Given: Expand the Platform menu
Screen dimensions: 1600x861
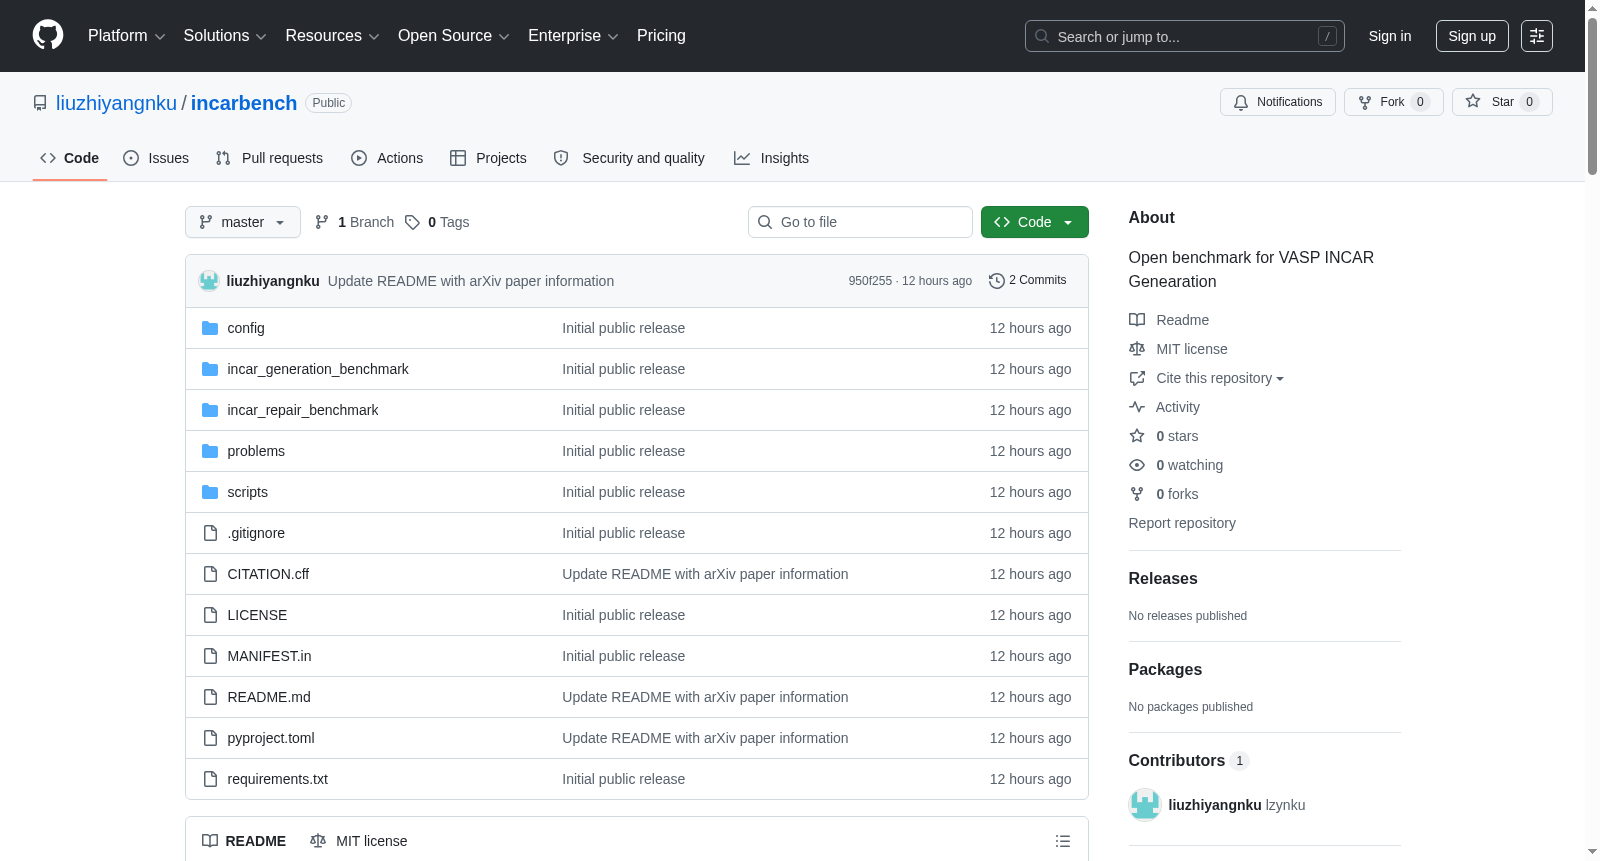Looking at the screenshot, I should (x=126, y=36).
